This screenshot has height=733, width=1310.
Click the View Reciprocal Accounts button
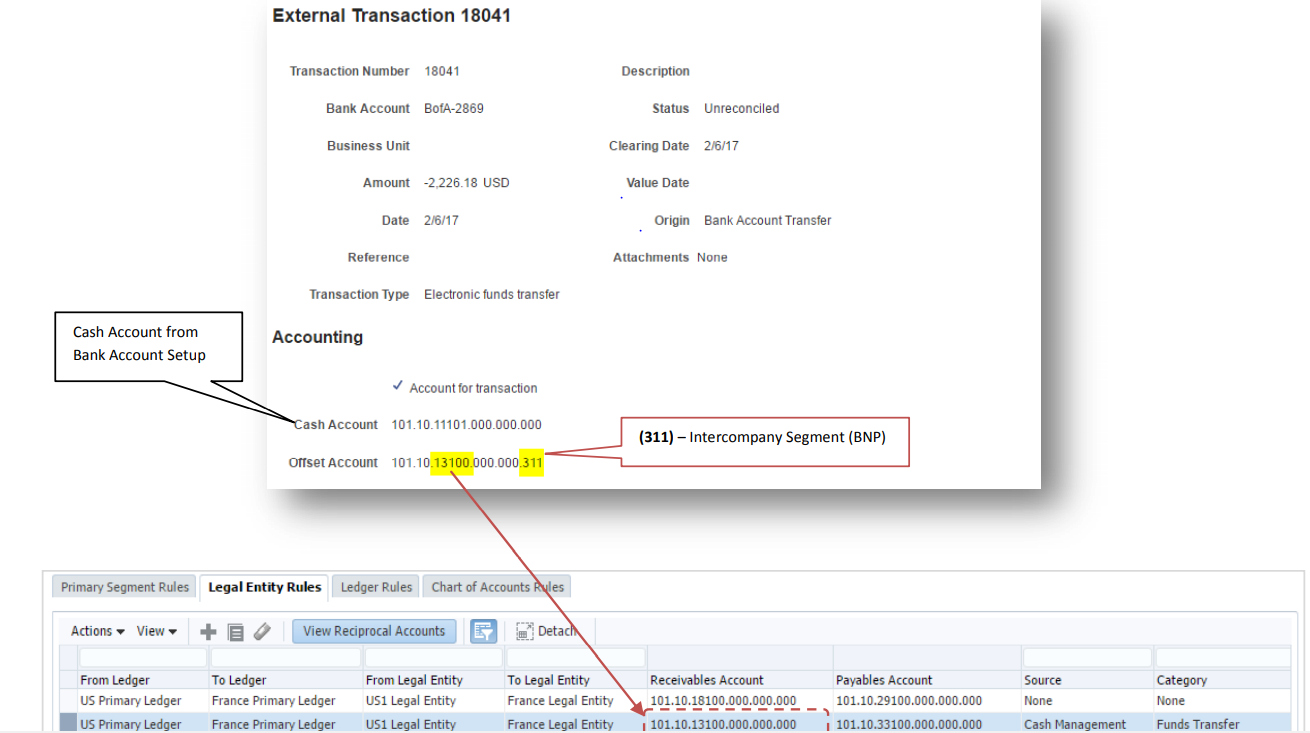(x=374, y=630)
